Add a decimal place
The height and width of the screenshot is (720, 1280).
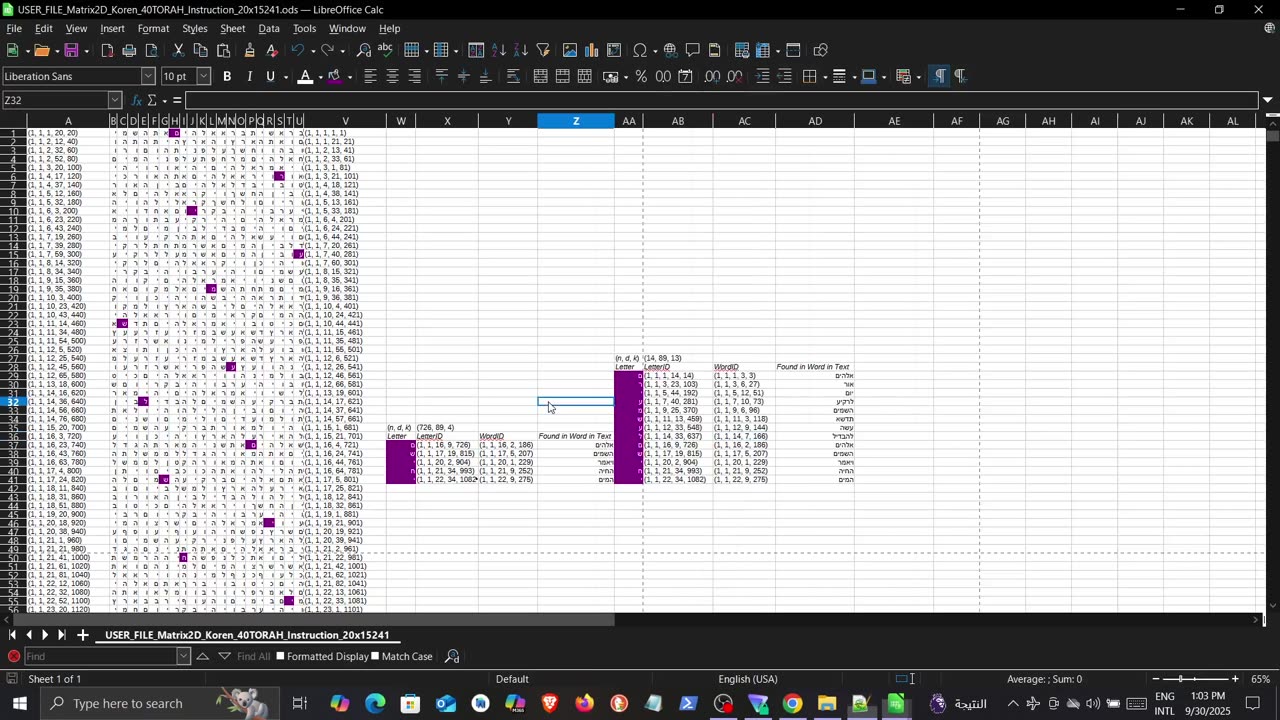pos(713,76)
